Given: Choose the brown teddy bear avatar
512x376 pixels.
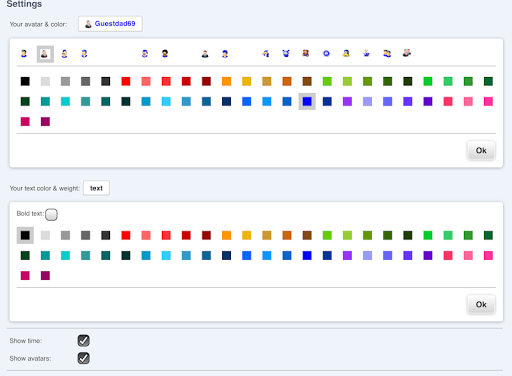Looking at the screenshot, I should tap(306, 53).
